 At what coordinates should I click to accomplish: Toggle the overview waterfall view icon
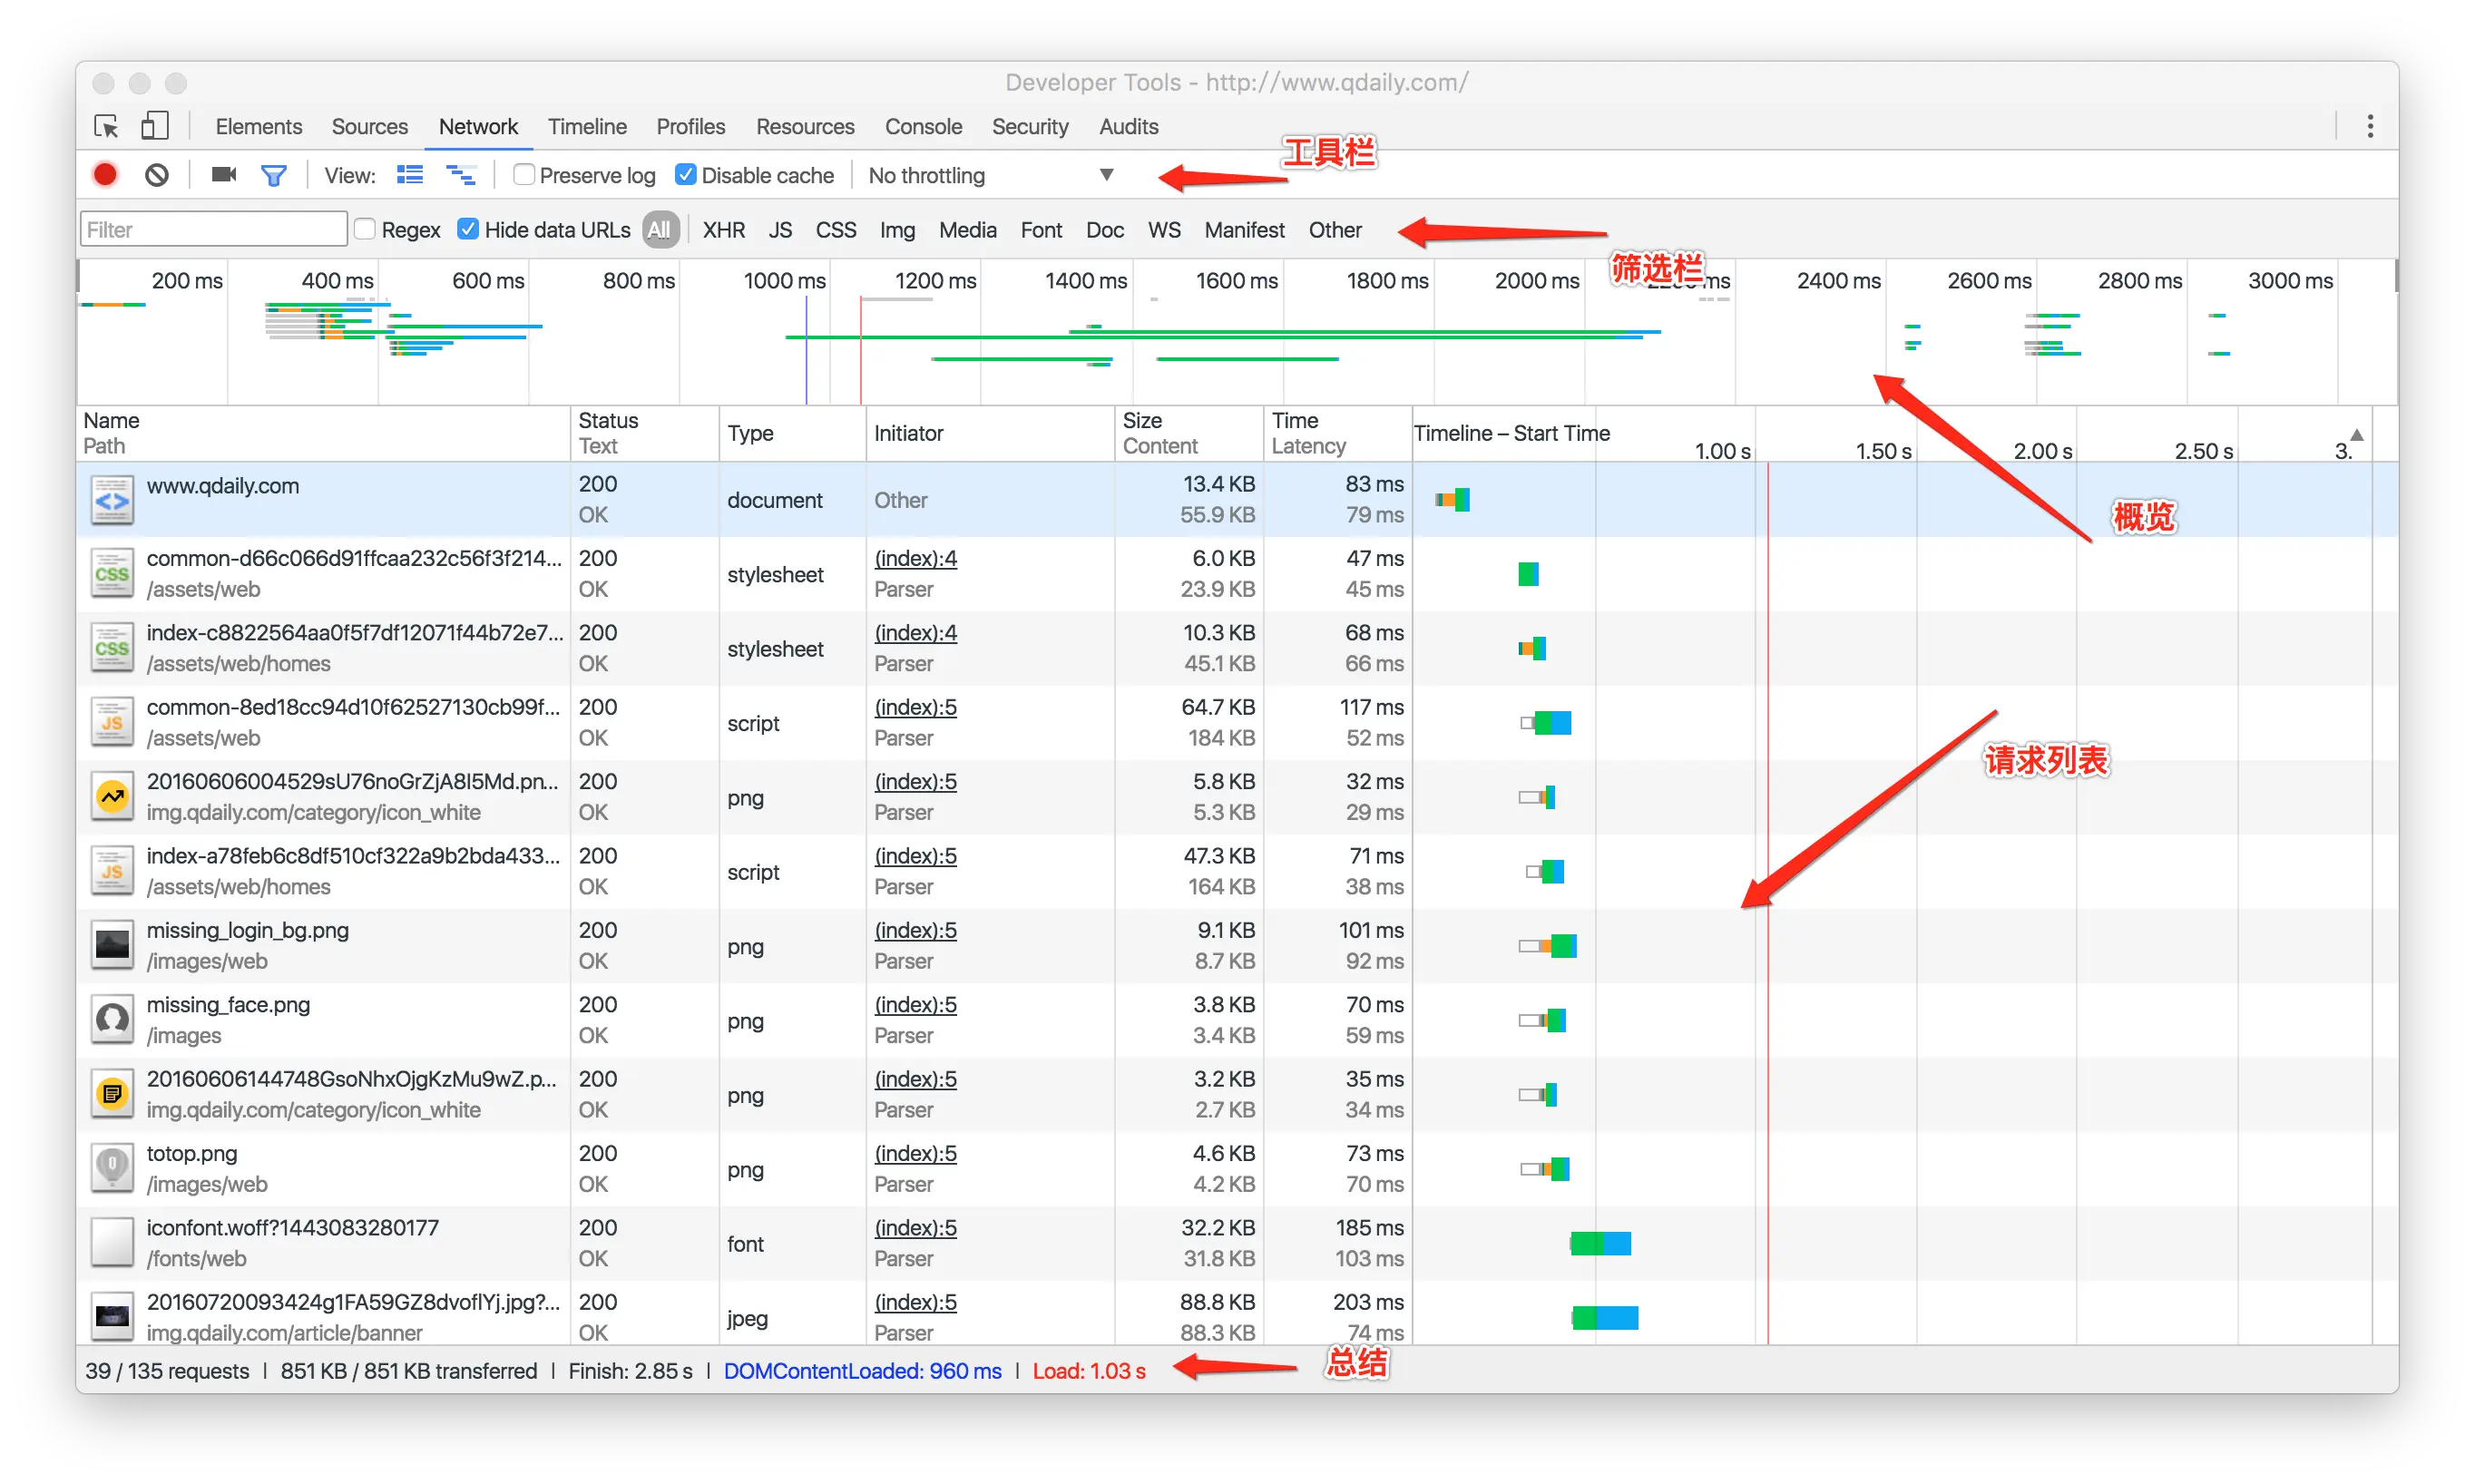tap(460, 175)
